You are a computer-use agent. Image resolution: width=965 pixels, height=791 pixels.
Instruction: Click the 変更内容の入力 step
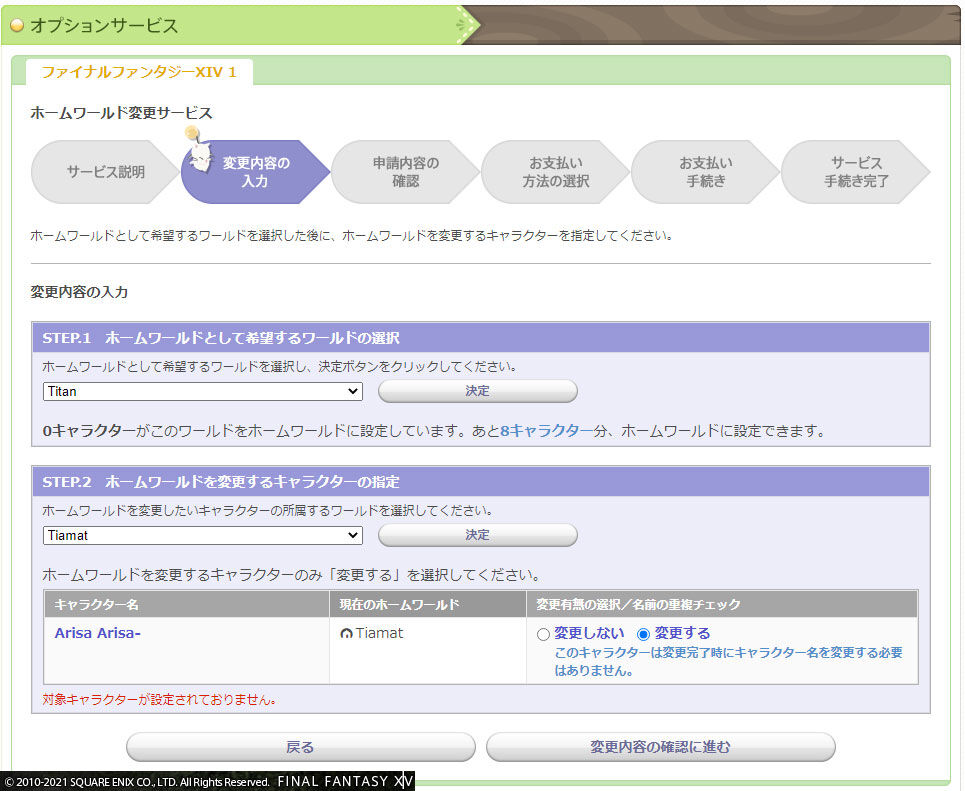pyautogui.click(x=255, y=172)
